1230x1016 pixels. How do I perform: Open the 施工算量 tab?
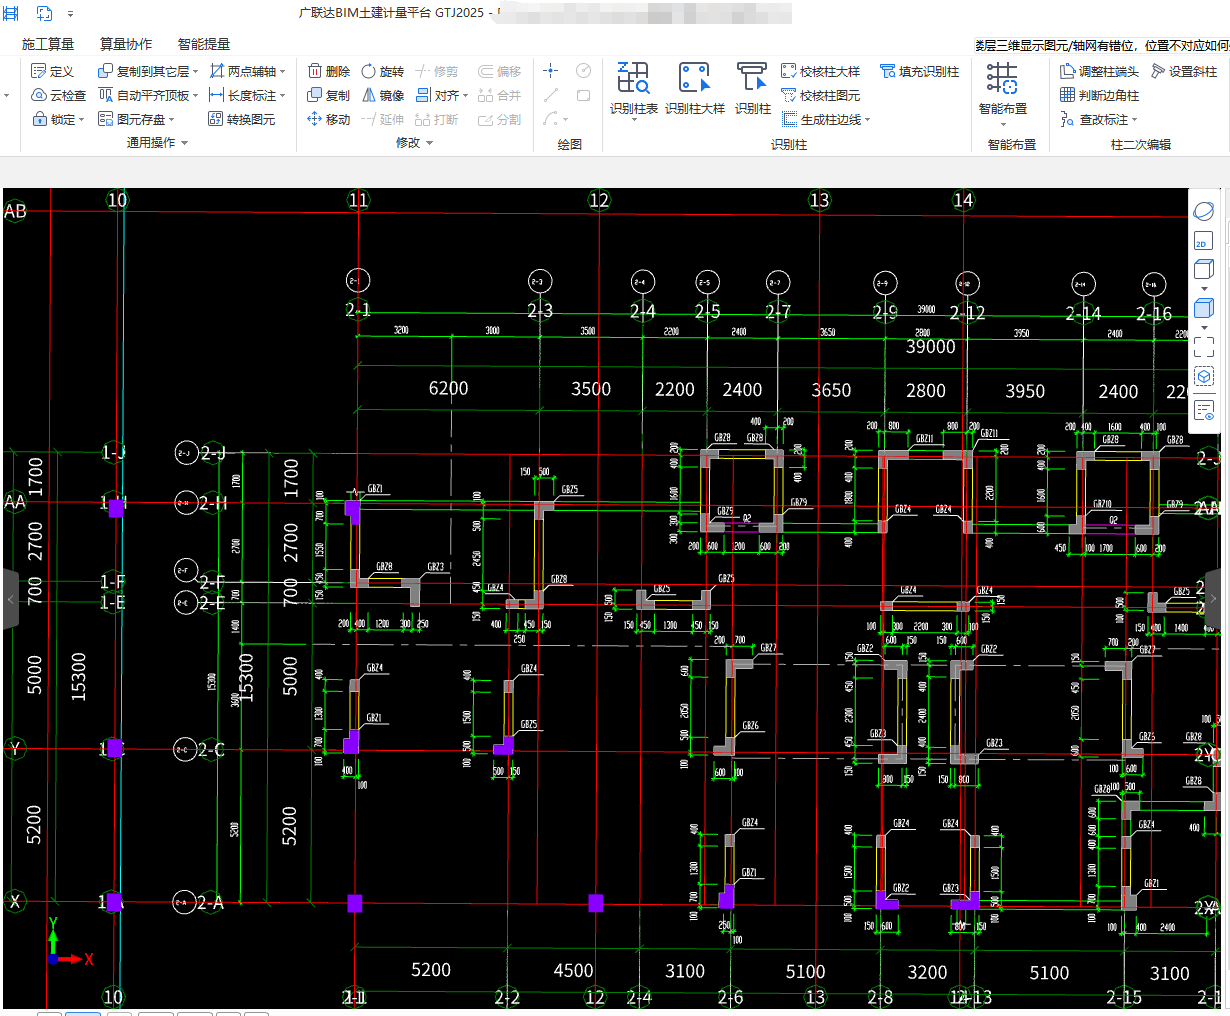pyautogui.click(x=48, y=44)
